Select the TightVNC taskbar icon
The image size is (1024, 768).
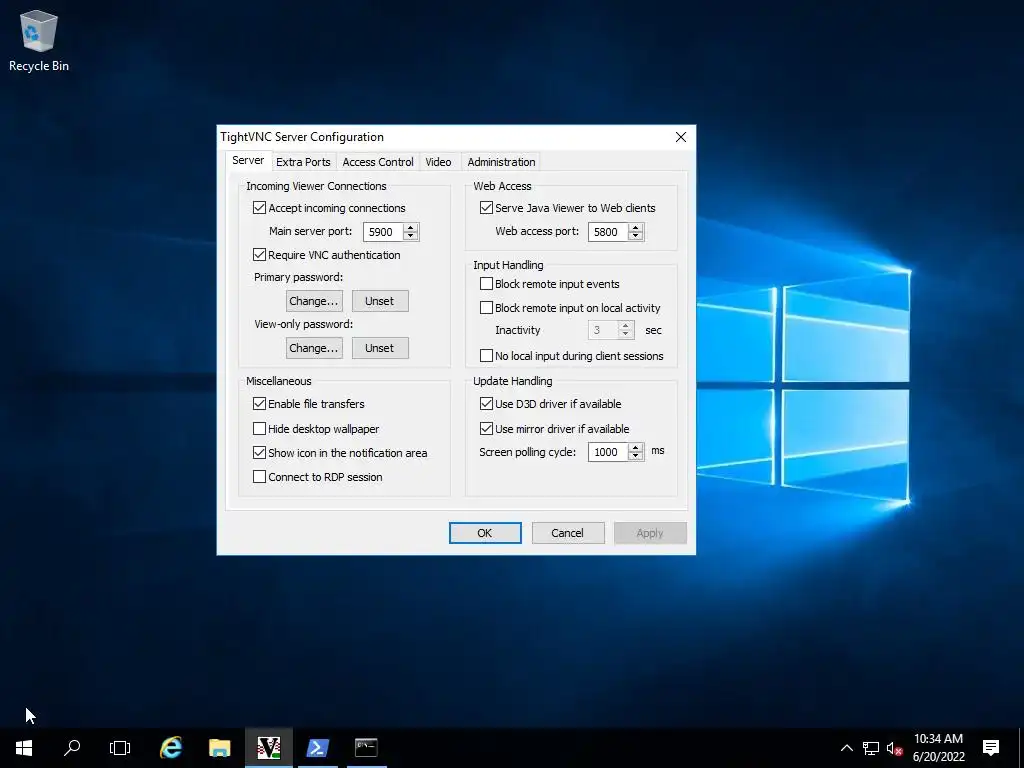coord(268,748)
